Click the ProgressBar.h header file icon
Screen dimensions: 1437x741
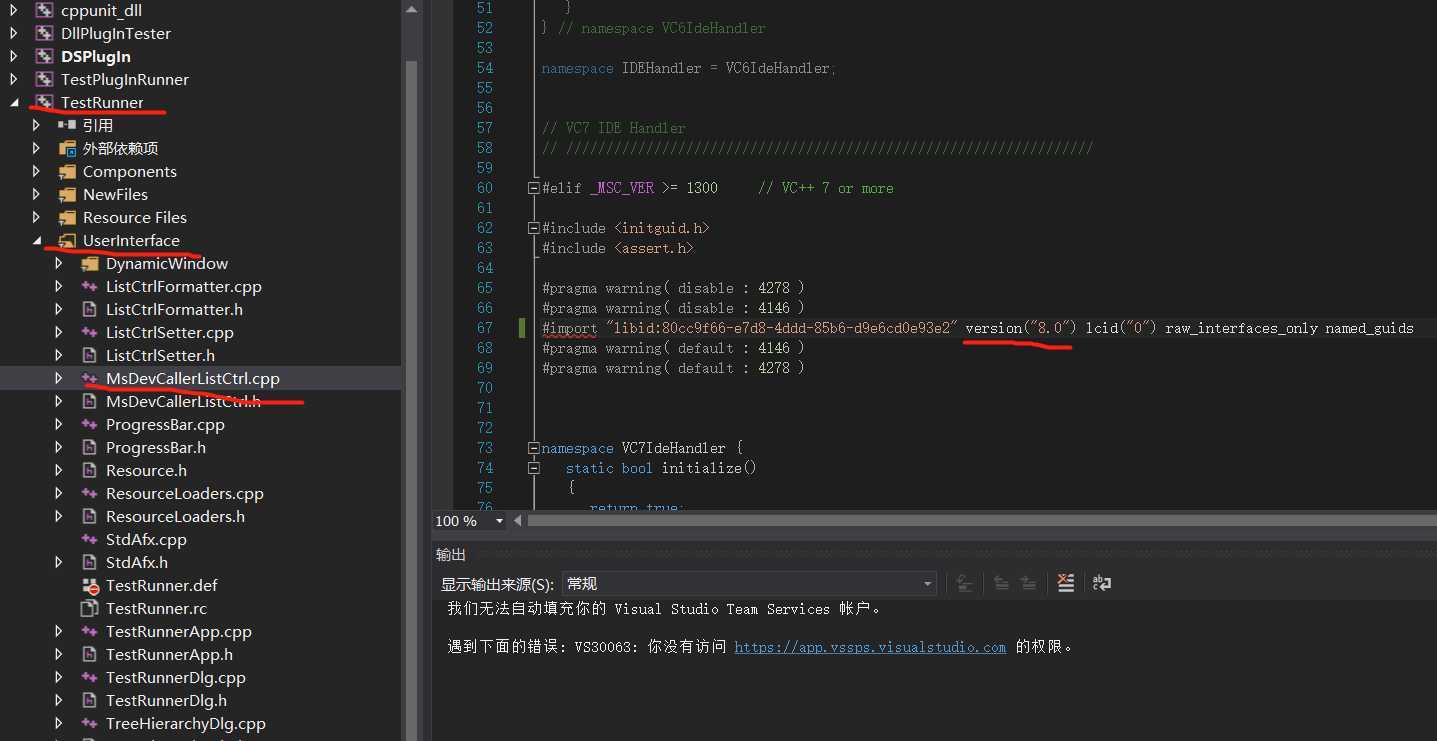coord(90,447)
